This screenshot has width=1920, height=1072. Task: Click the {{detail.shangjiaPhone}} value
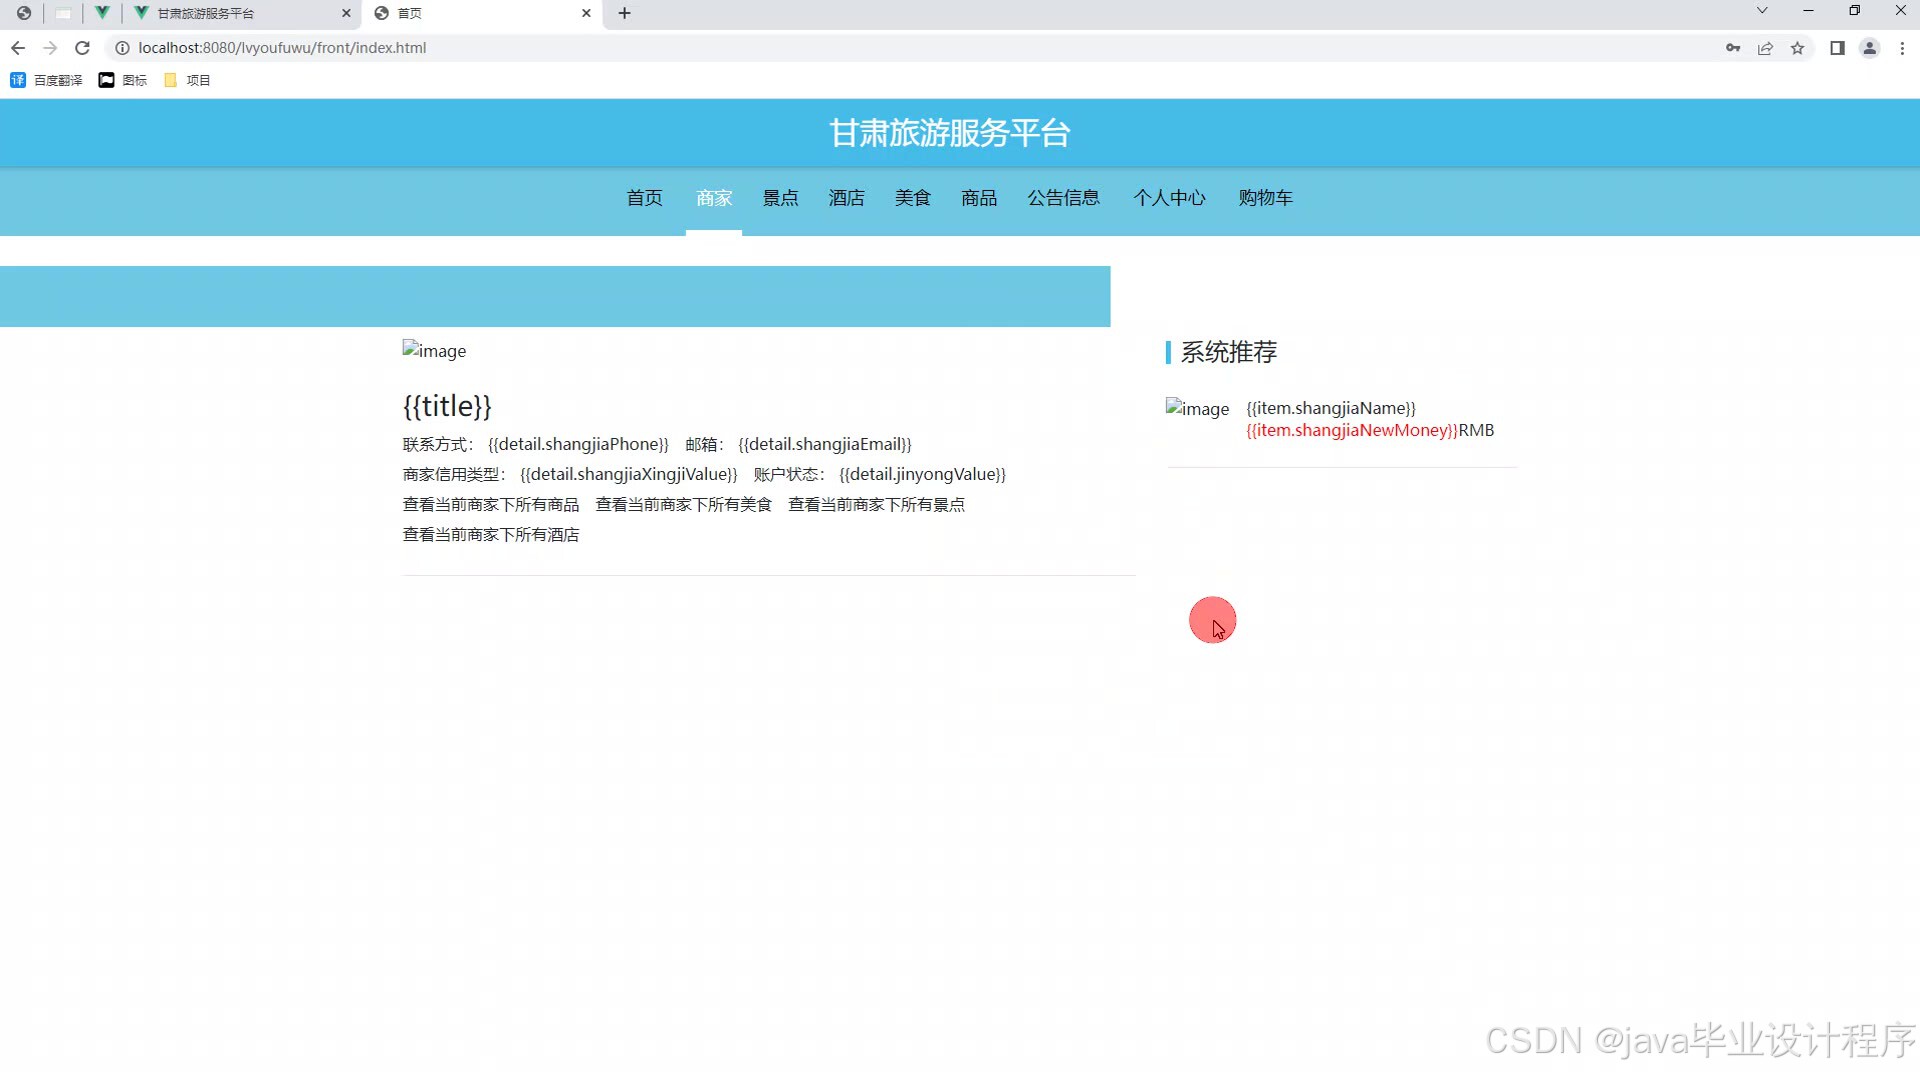click(x=578, y=444)
